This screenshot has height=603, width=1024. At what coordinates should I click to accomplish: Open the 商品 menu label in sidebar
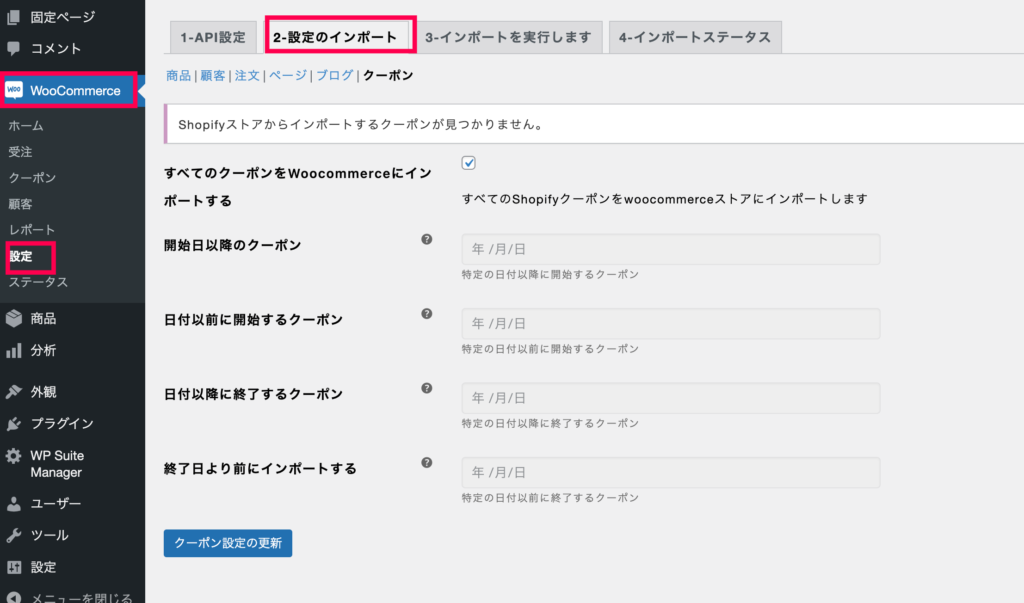click(43, 318)
